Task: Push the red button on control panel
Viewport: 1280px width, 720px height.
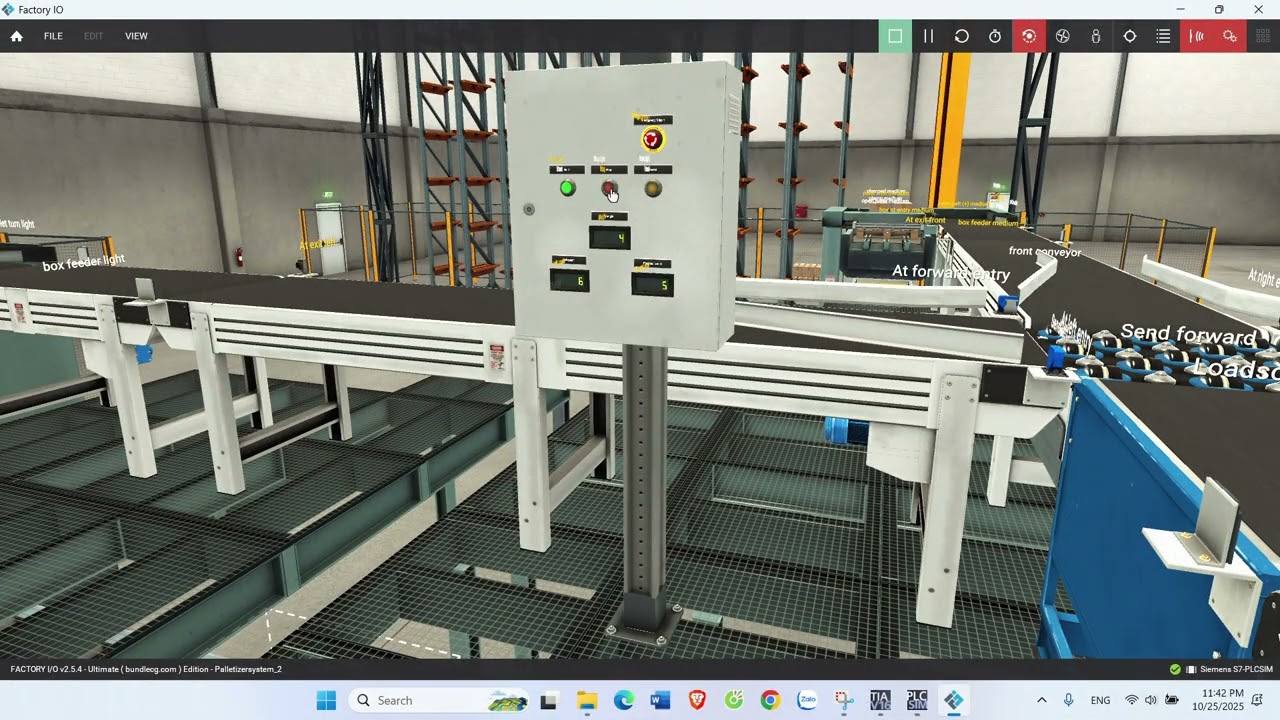Action: [609, 188]
